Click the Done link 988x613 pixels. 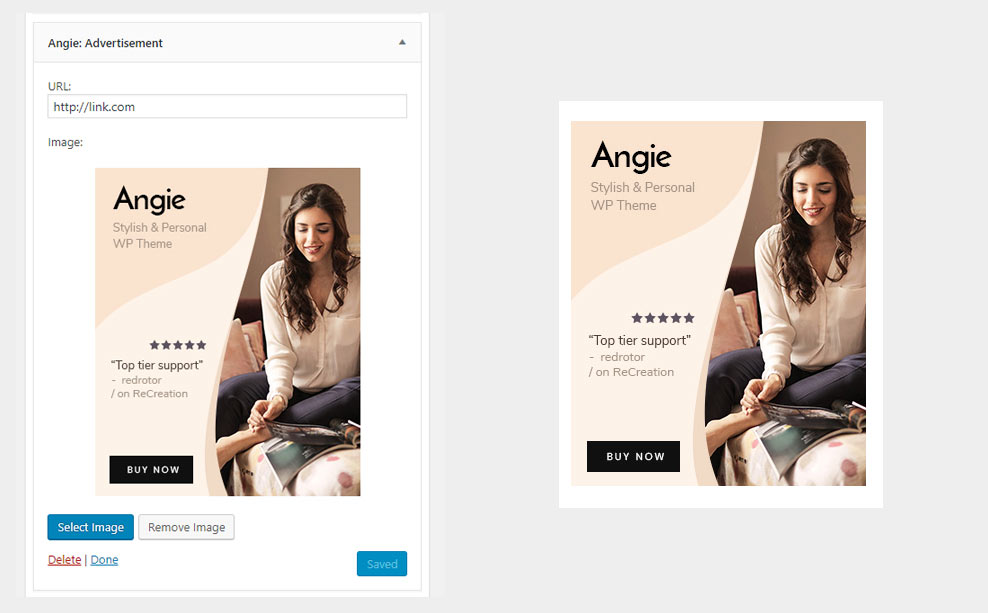tap(104, 560)
